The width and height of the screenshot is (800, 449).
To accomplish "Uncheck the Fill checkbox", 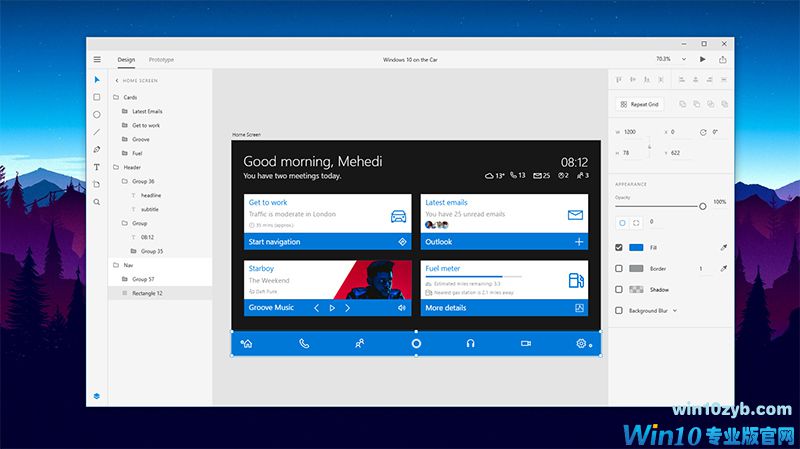I will (619, 247).
